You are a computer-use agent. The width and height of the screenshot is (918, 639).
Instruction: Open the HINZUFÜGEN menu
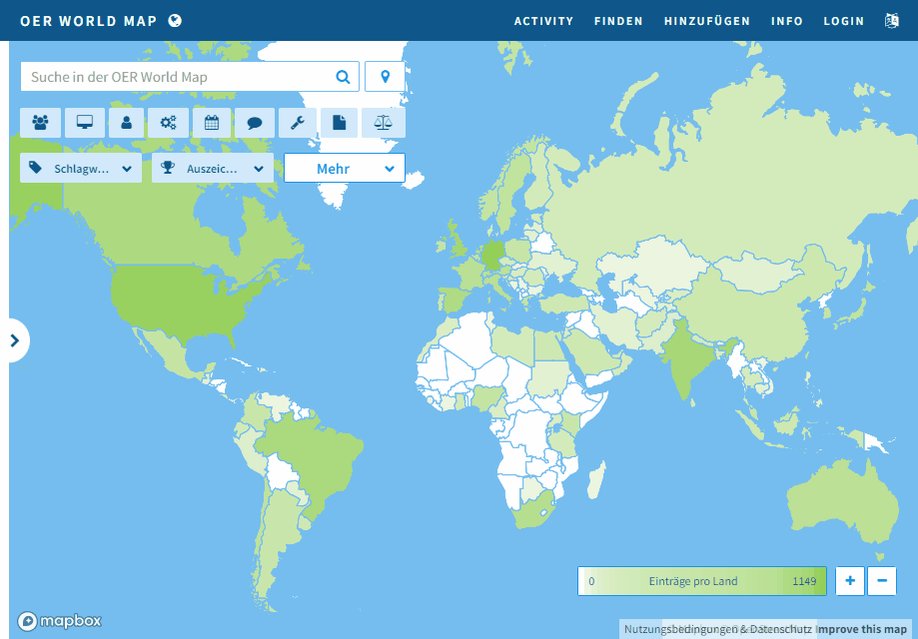coord(707,21)
